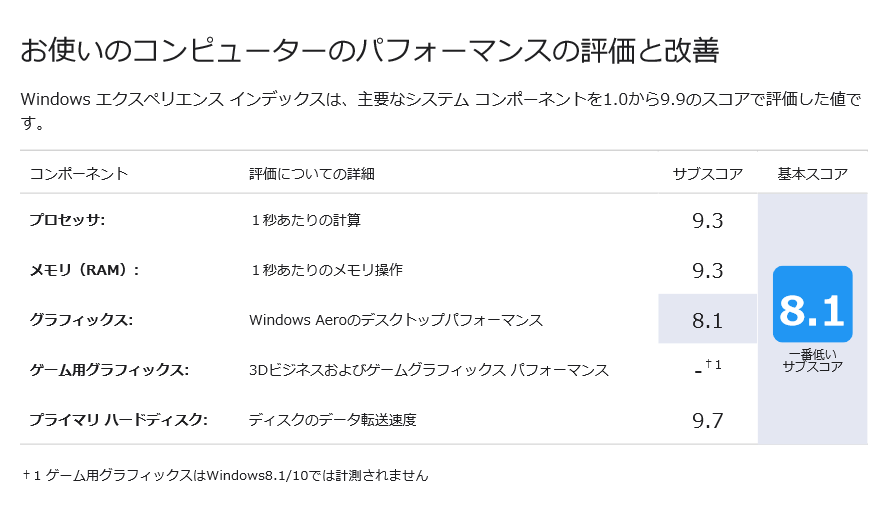Click the hard disk subscore 9.7
Screen dimensions: 888x511
[707, 420]
